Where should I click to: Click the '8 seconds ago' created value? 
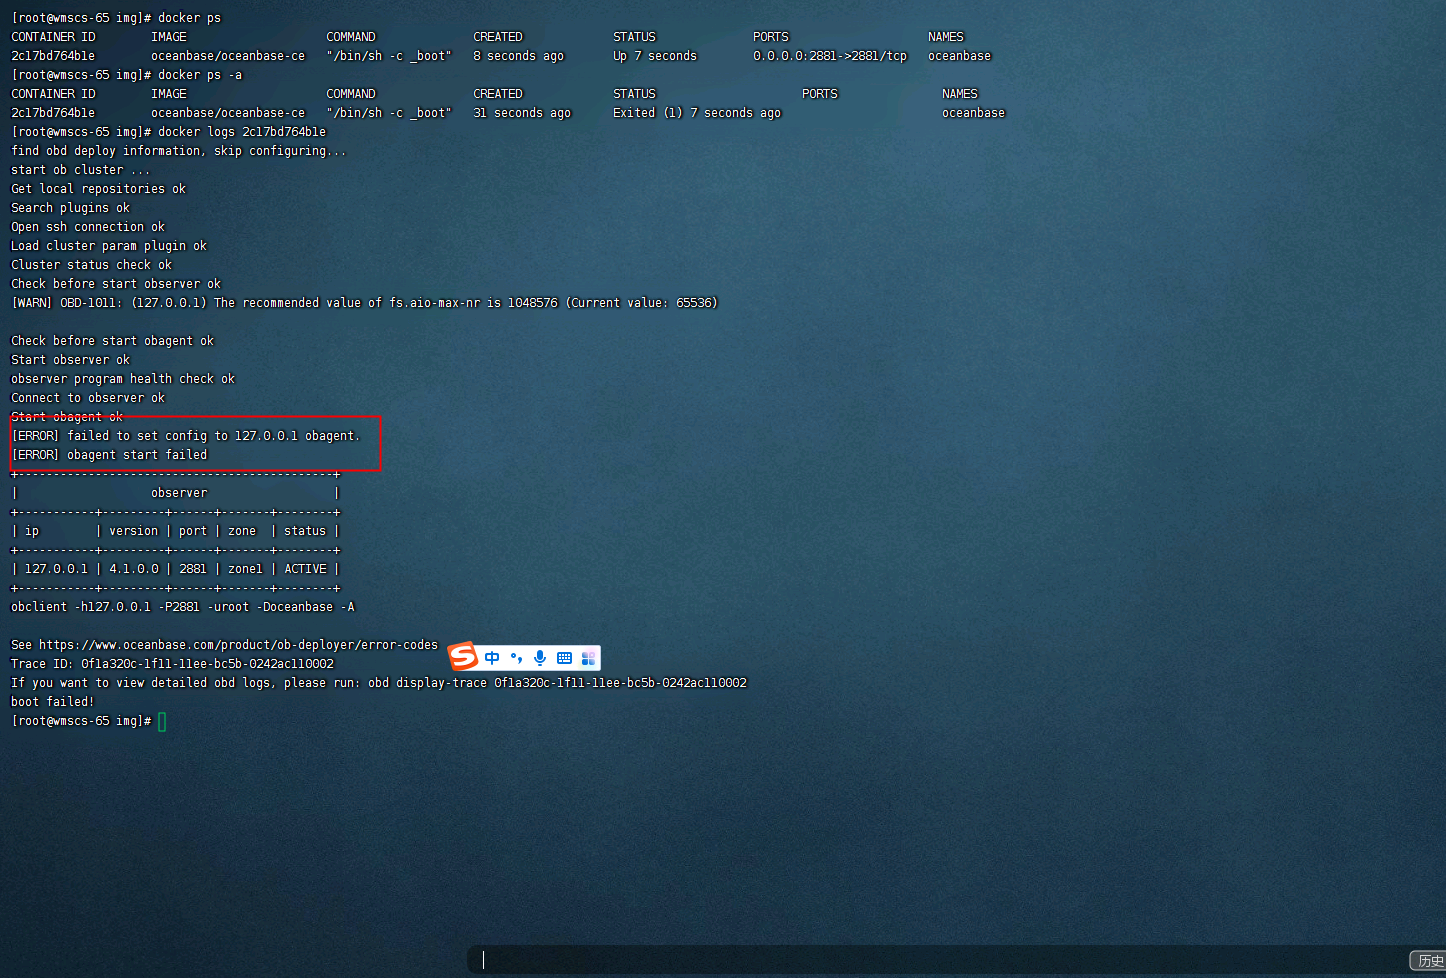pyautogui.click(x=518, y=56)
